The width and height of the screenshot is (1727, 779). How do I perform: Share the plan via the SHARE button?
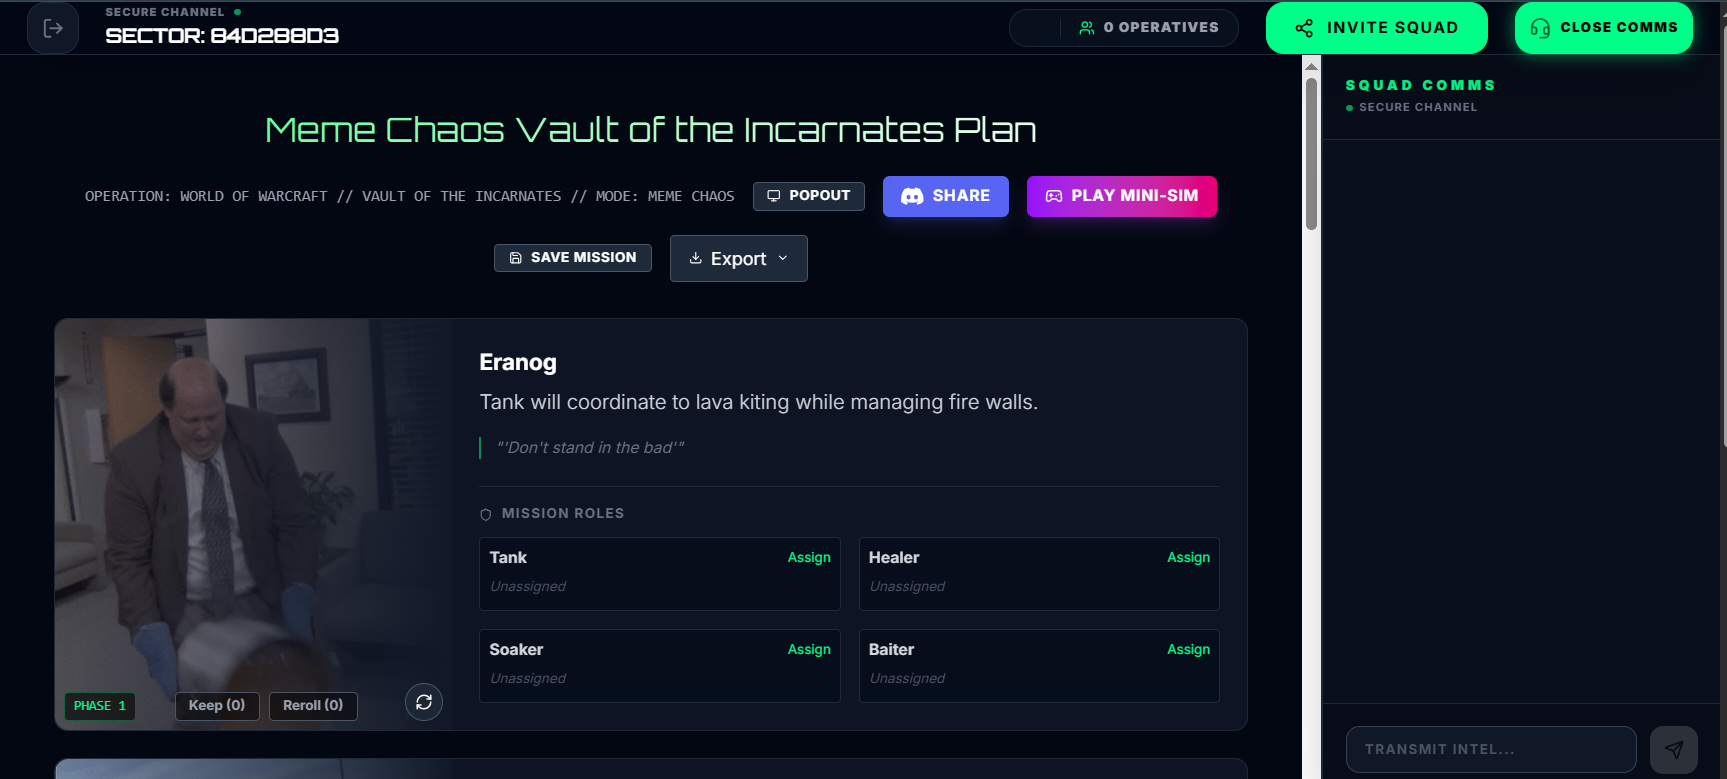click(x=946, y=196)
